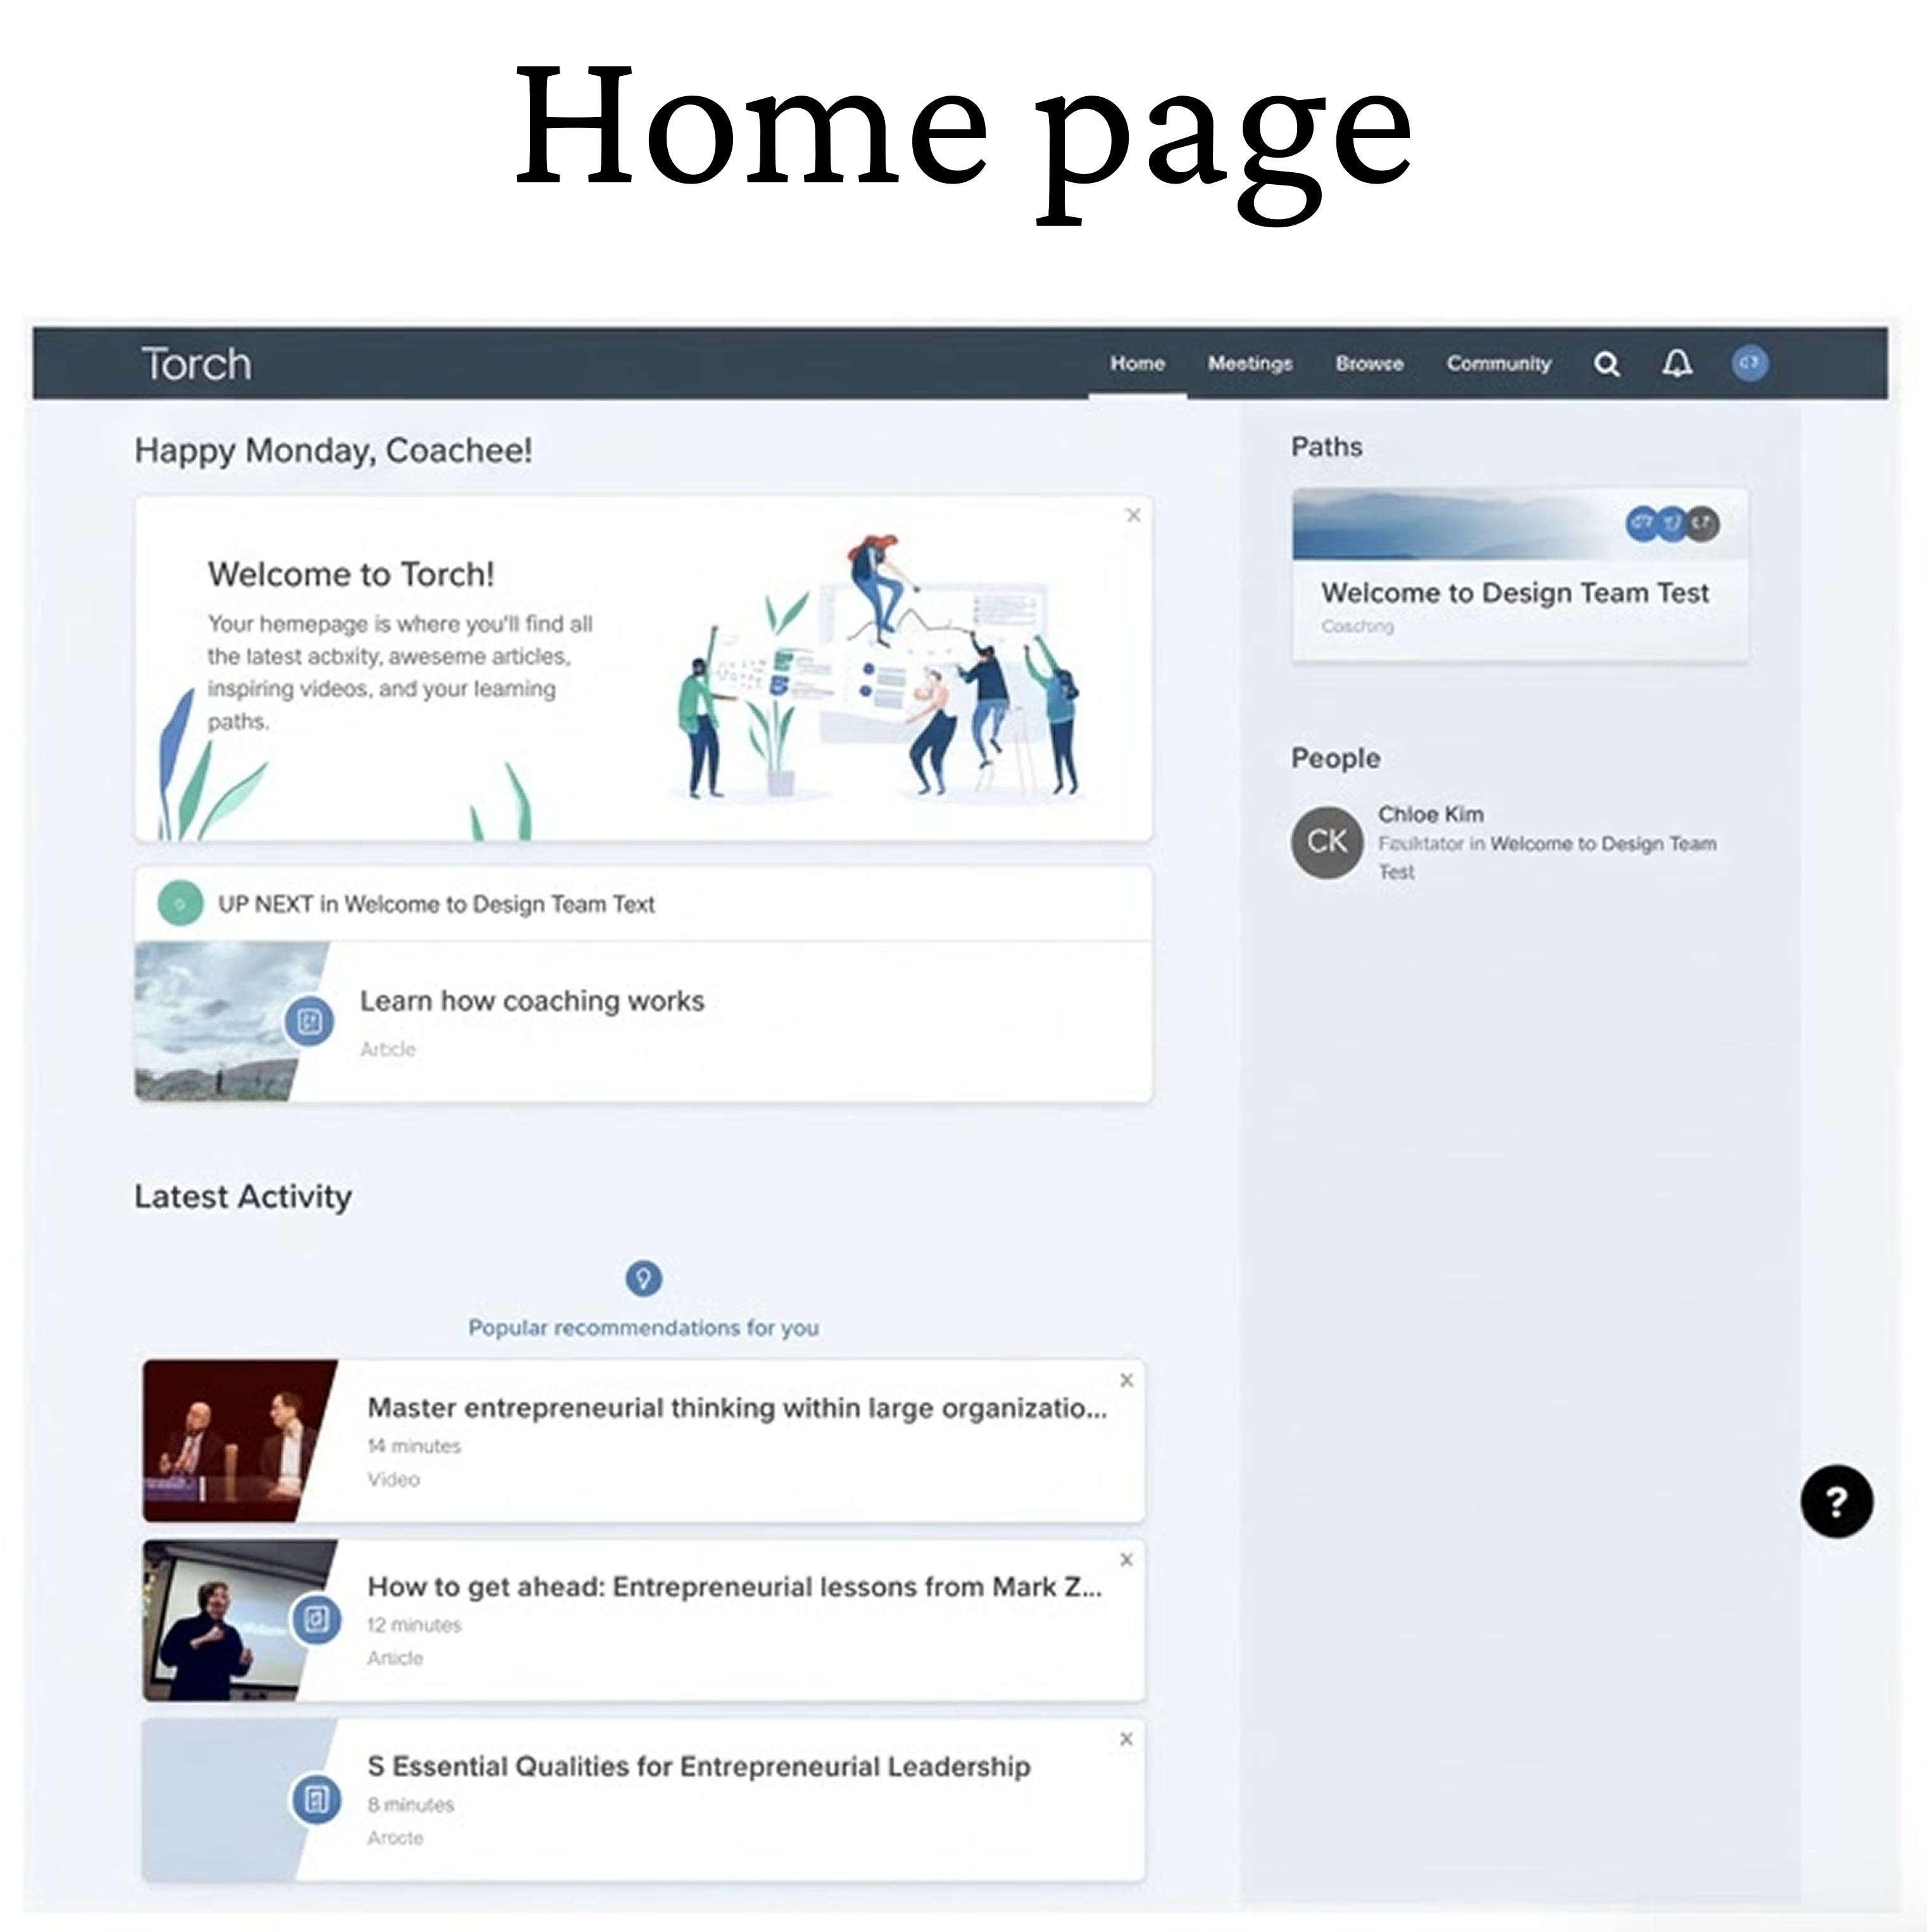Click member avatars on Design Team path card
This screenshot has height=1932, width=1927.
pos(1672,523)
